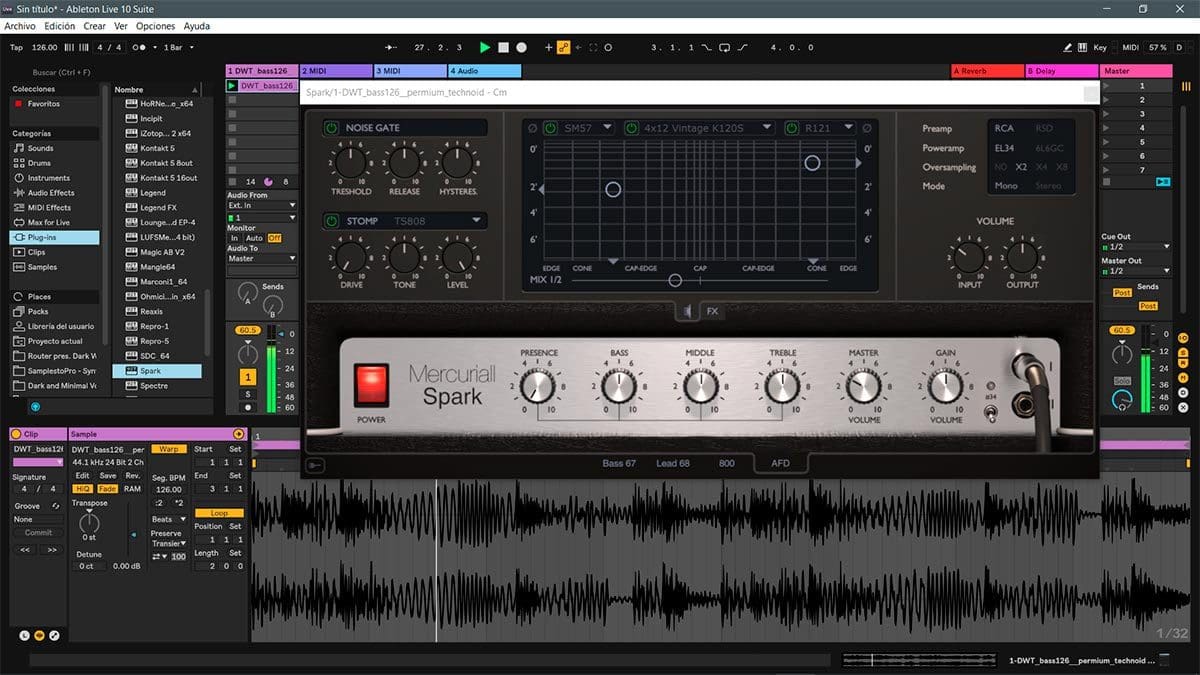Click the Tap tempo button
The height and width of the screenshot is (675, 1200).
tap(16, 47)
